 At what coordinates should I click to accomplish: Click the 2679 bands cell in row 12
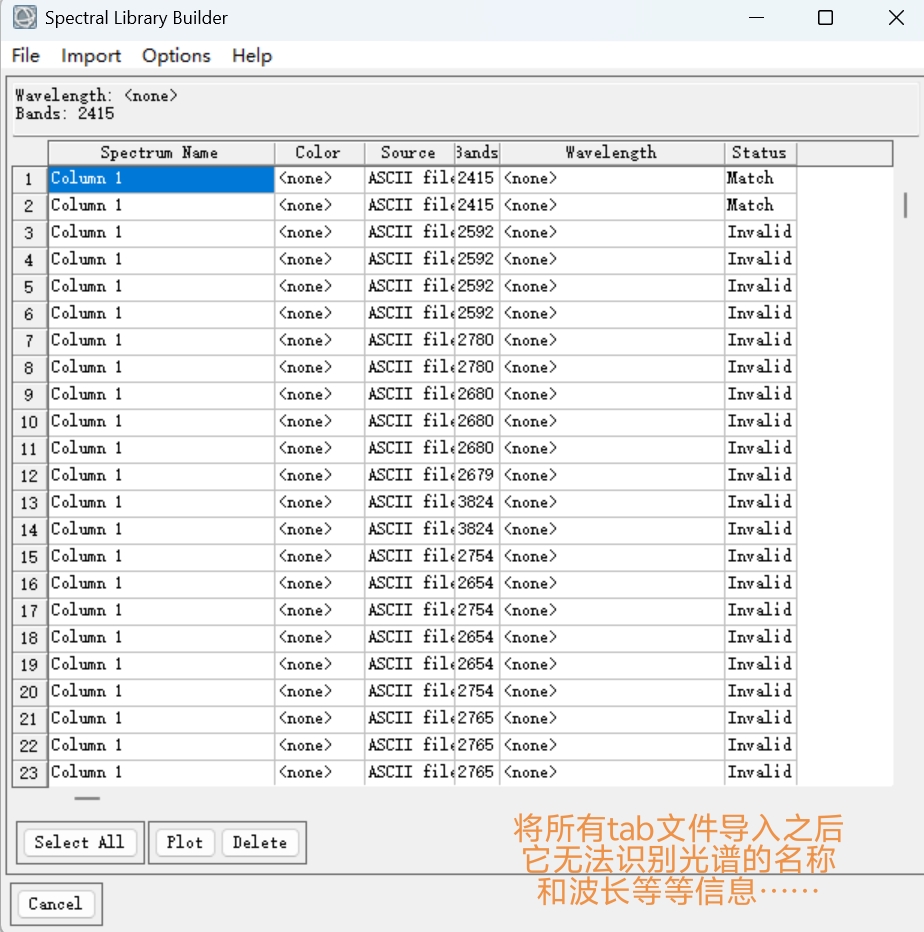pyautogui.click(x=477, y=476)
